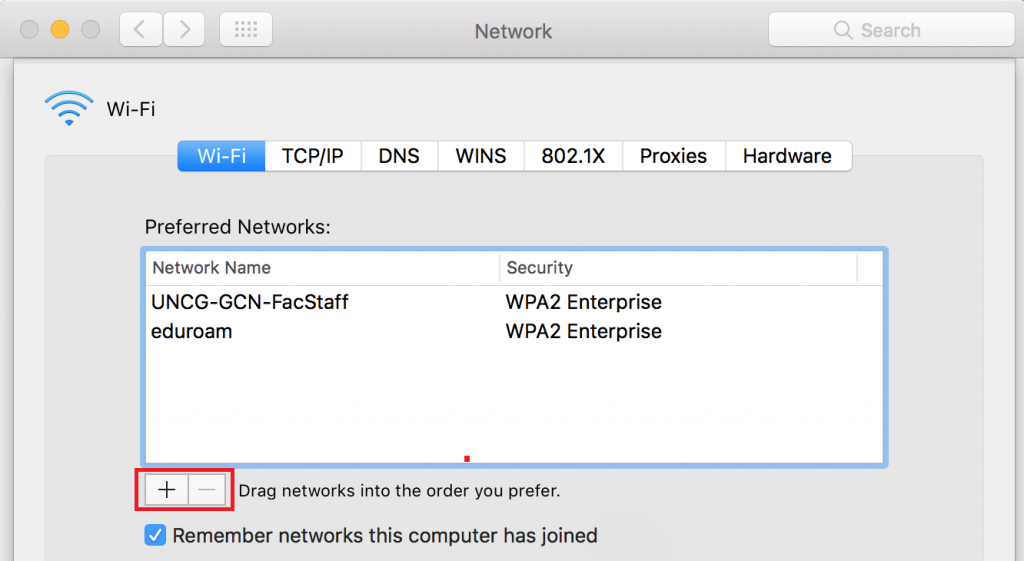The width and height of the screenshot is (1024, 561).
Task: Open the 802.1X tab
Action: [574, 156]
